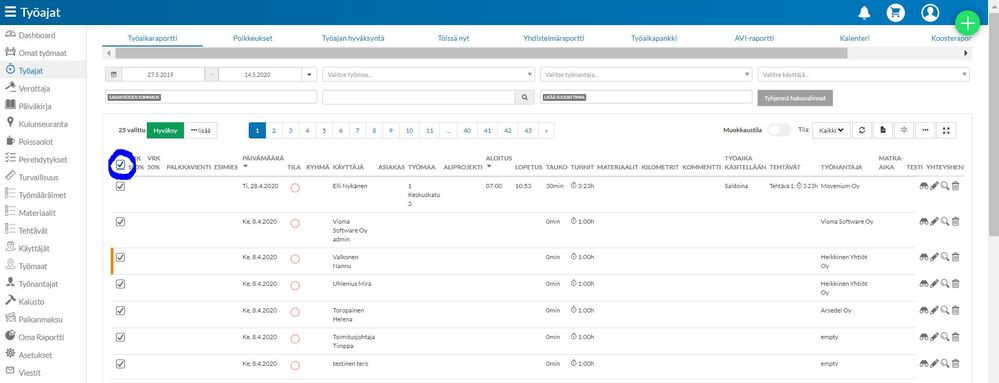The width and height of the screenshot is (999, 383).
Task: Click magnifier icon in Toropainen Helena row
Action: (x=945, y=310)
